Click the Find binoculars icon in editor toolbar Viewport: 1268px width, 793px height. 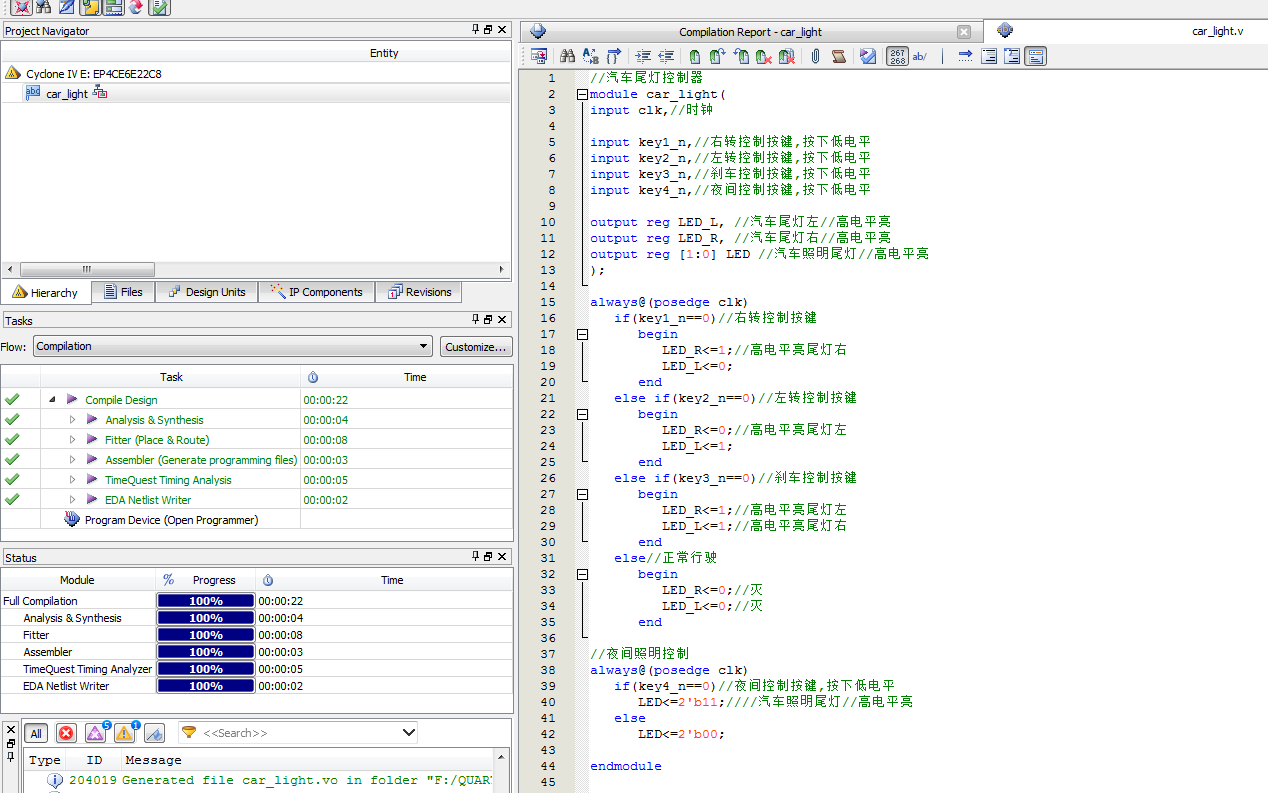pos(567,57)
